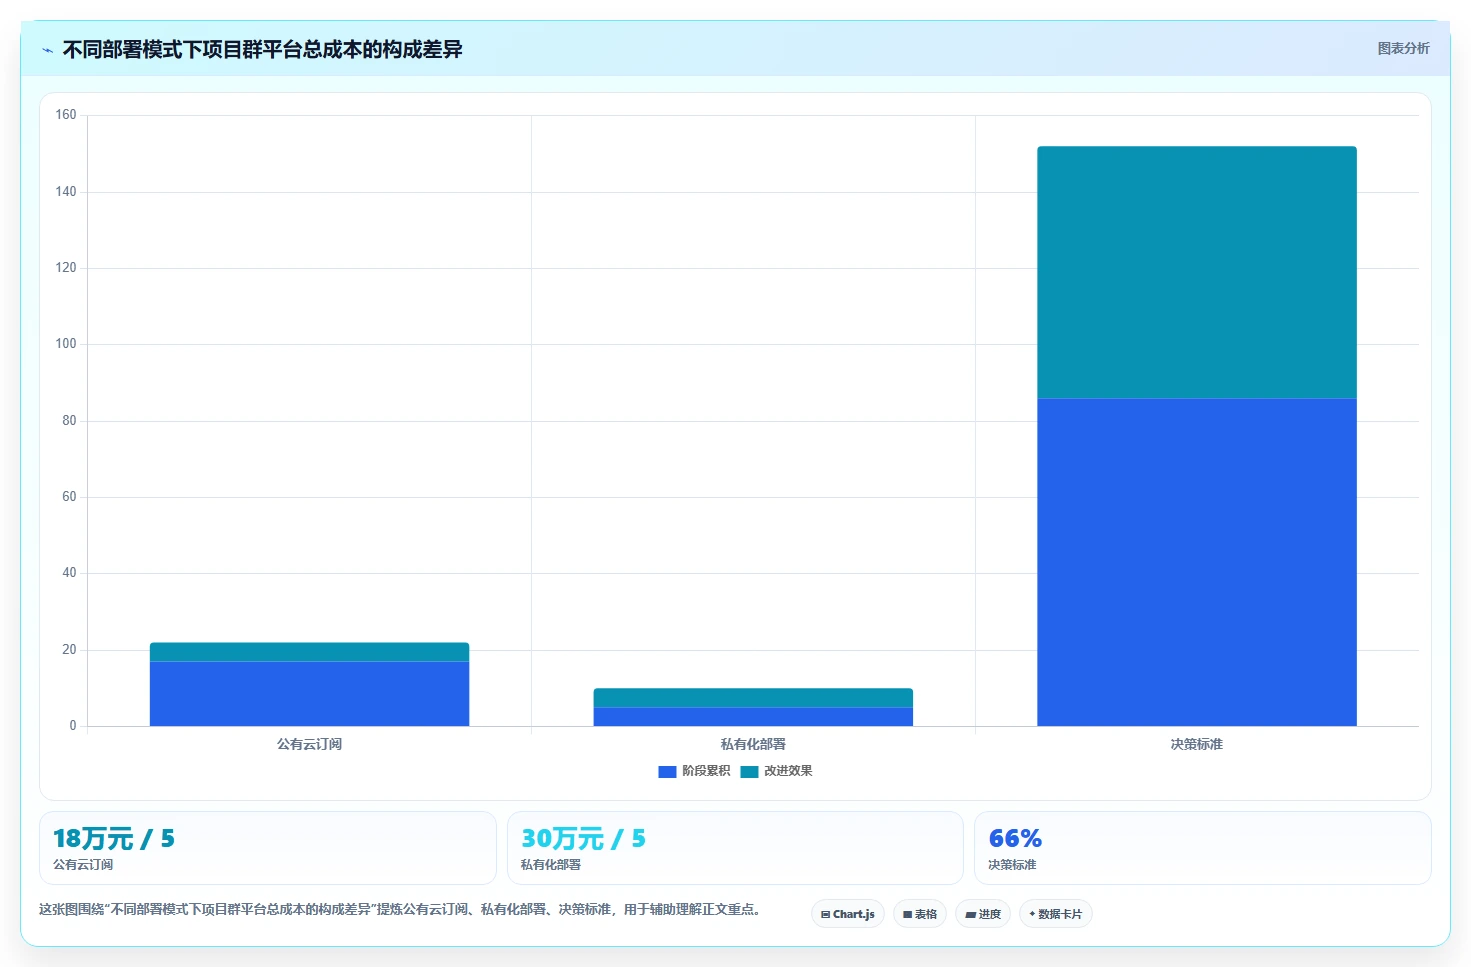Select the 进度 tag chip
Image resolution: width=1471 pixels, height=967 pixels.
click(983, 914)
